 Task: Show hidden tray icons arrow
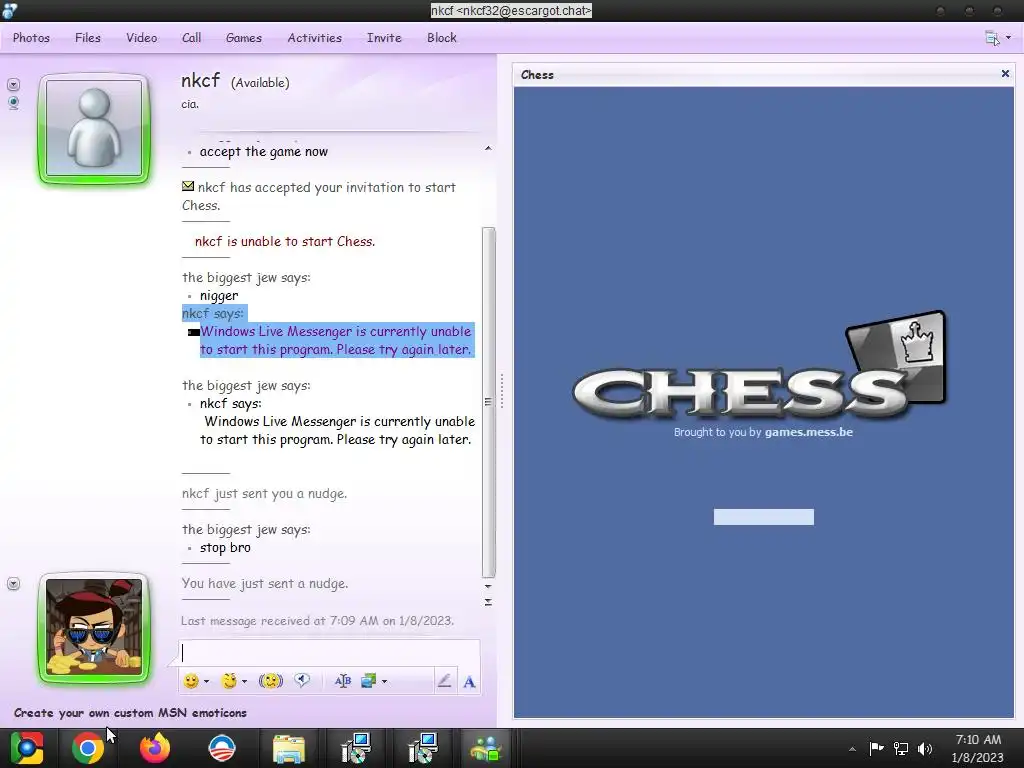[x=852, y=749]
